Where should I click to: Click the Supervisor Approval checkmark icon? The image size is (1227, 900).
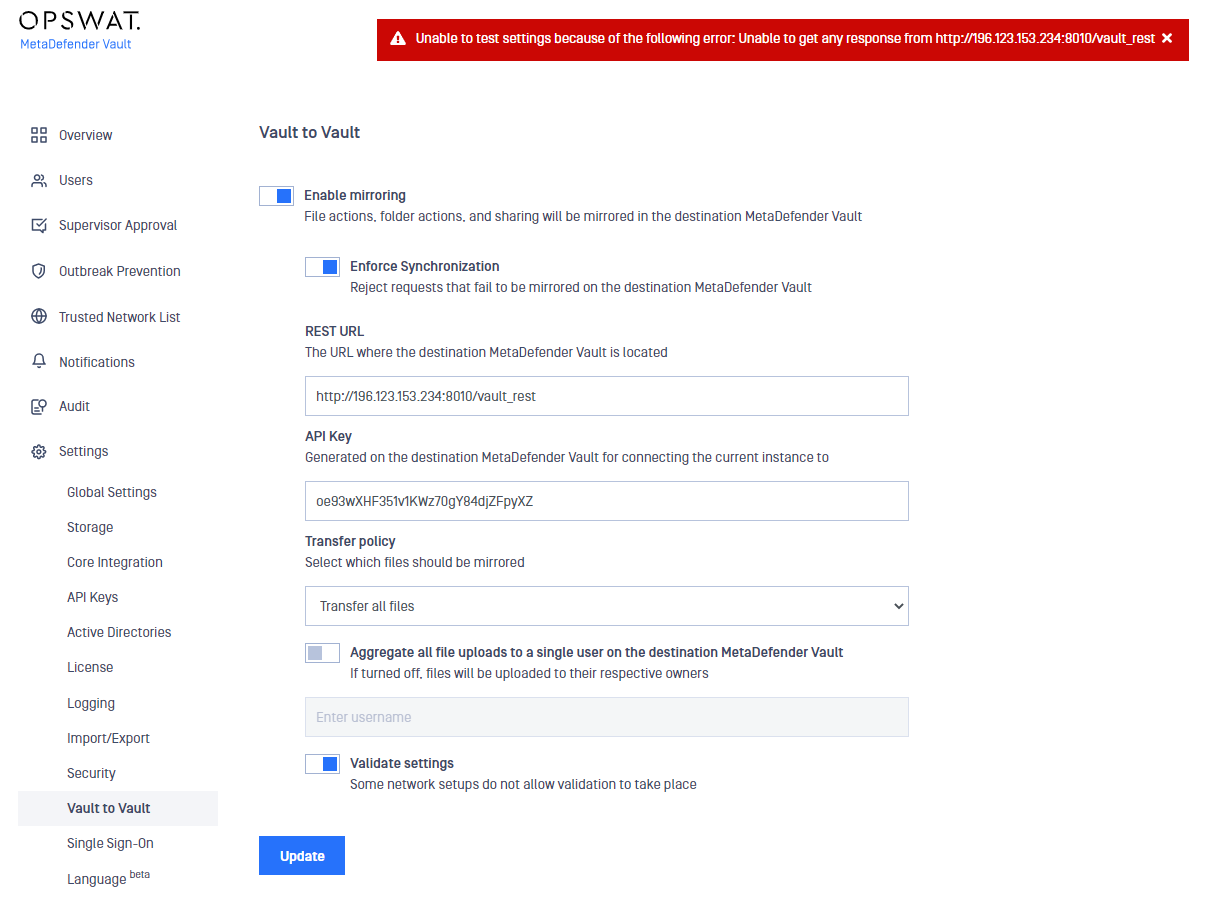coord(39,225)
